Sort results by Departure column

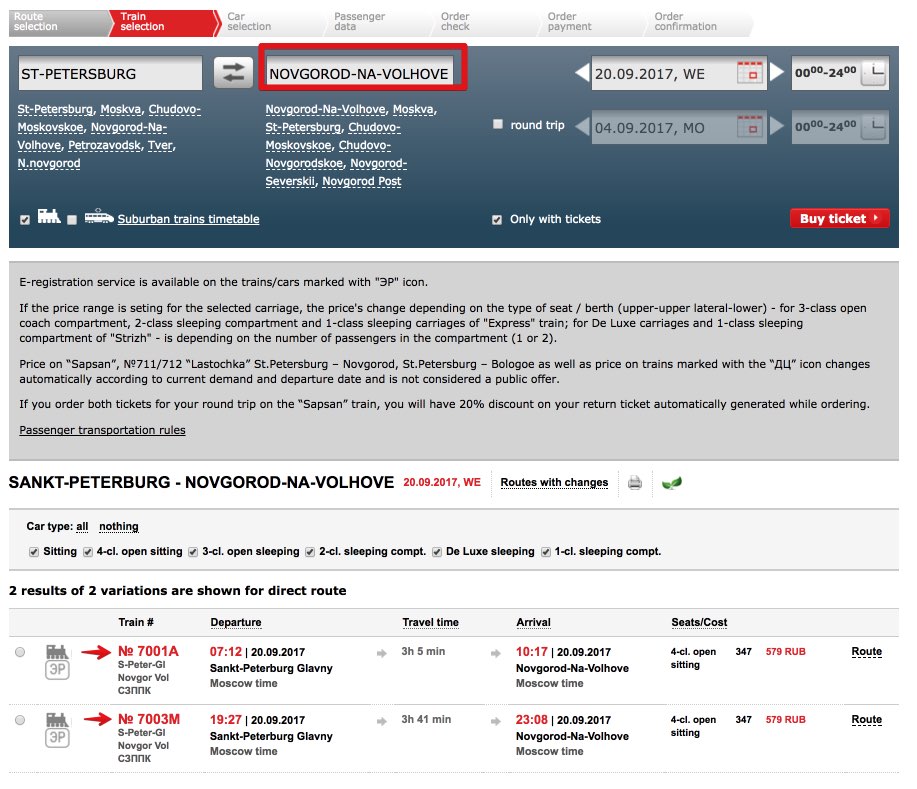[x=236, y=622]
